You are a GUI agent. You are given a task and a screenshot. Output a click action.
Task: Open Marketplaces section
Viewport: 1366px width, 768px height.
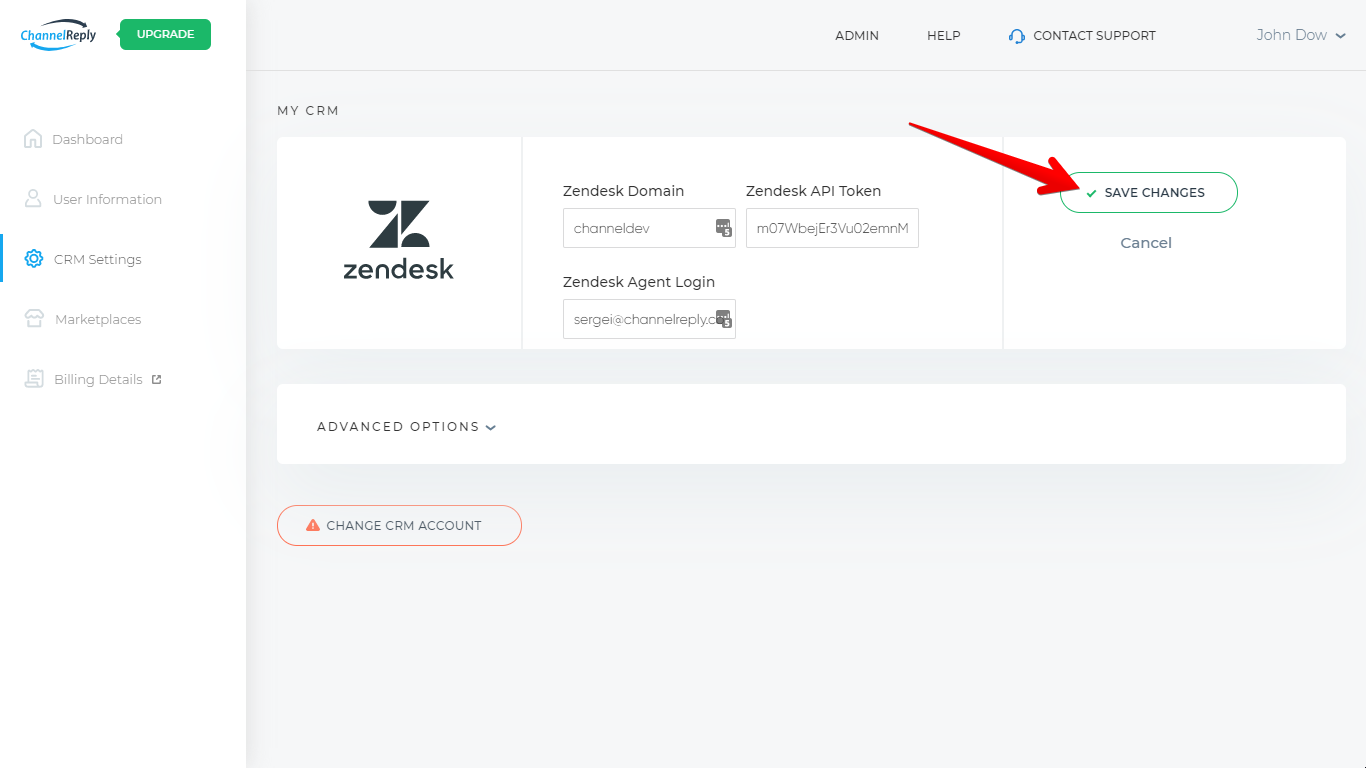98,319
